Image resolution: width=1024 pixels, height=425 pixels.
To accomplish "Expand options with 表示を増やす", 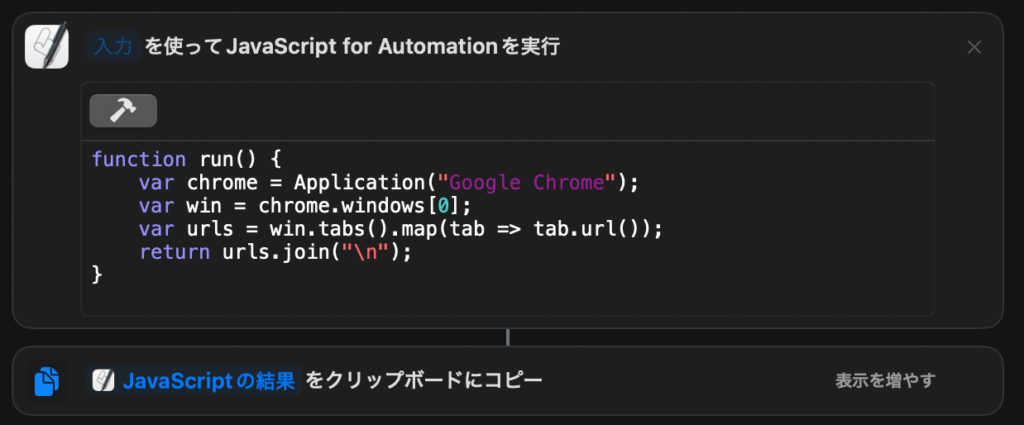I will pos(885,380).
